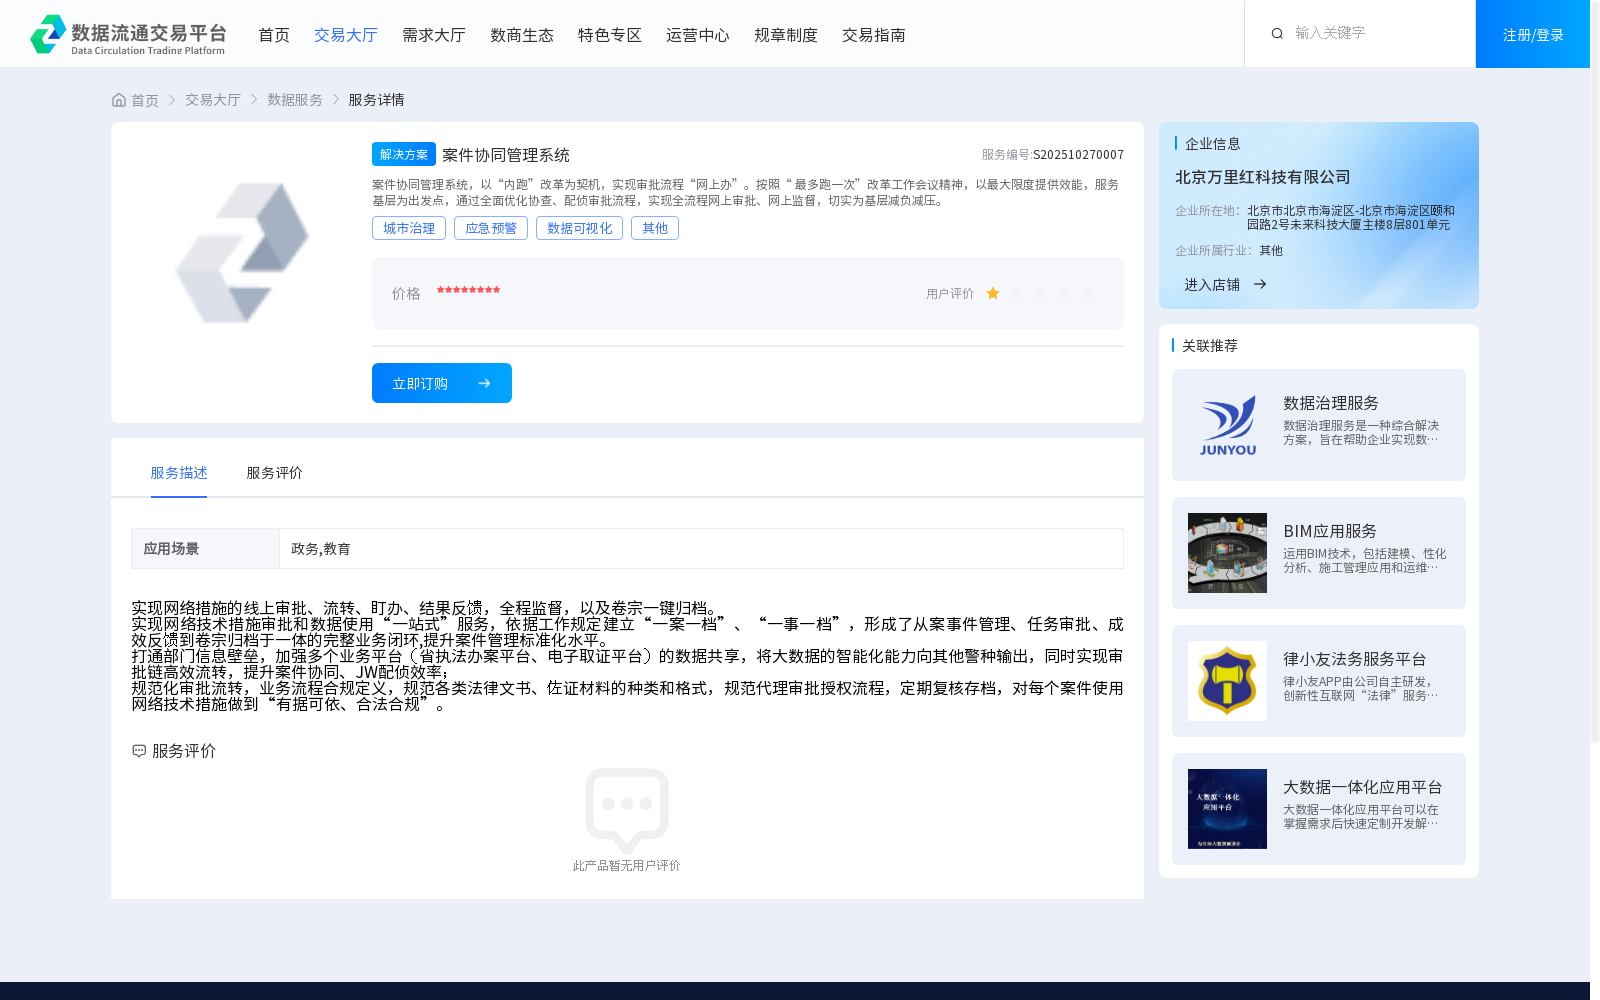Open the 律小友 gavel logo thumbnail
Screen dimensions: 1600x1000
pyautogui.click(x=1227, y=681)
